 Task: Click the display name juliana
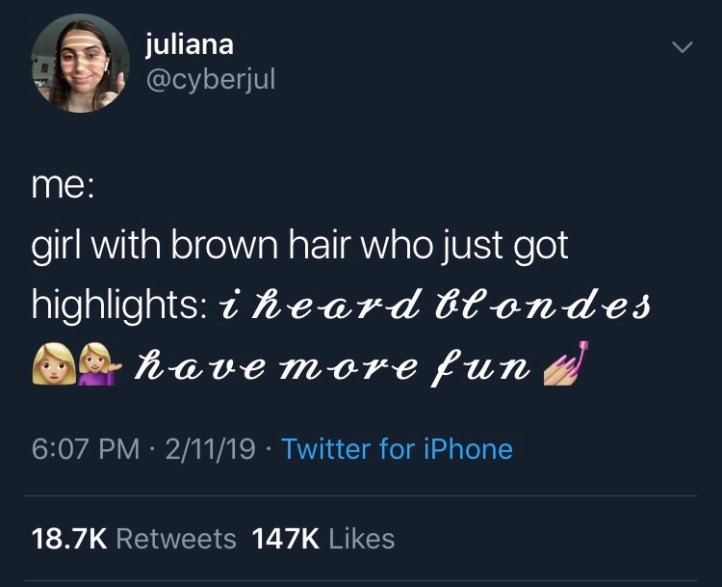(x=189, y=45)
